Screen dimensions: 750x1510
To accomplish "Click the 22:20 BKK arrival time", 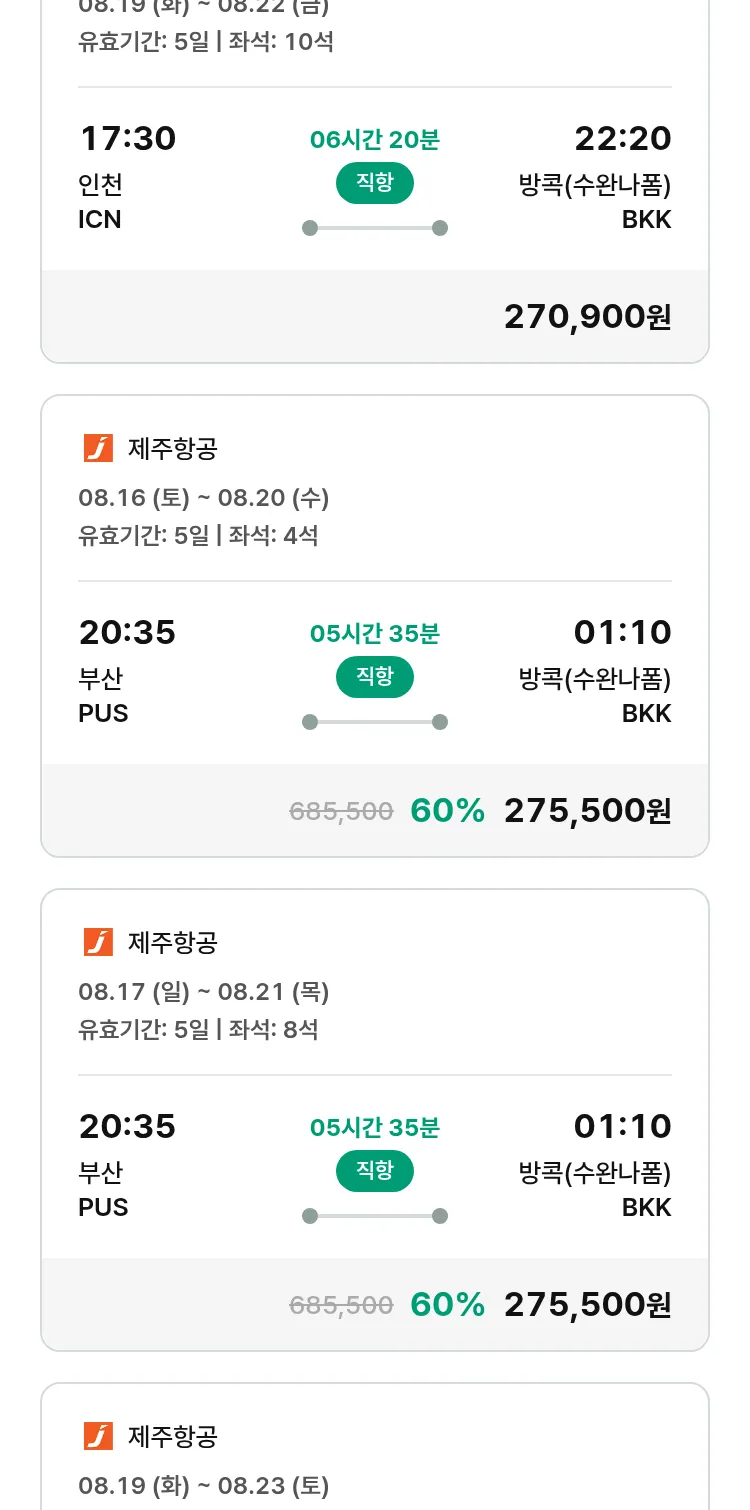I will 622,138.
